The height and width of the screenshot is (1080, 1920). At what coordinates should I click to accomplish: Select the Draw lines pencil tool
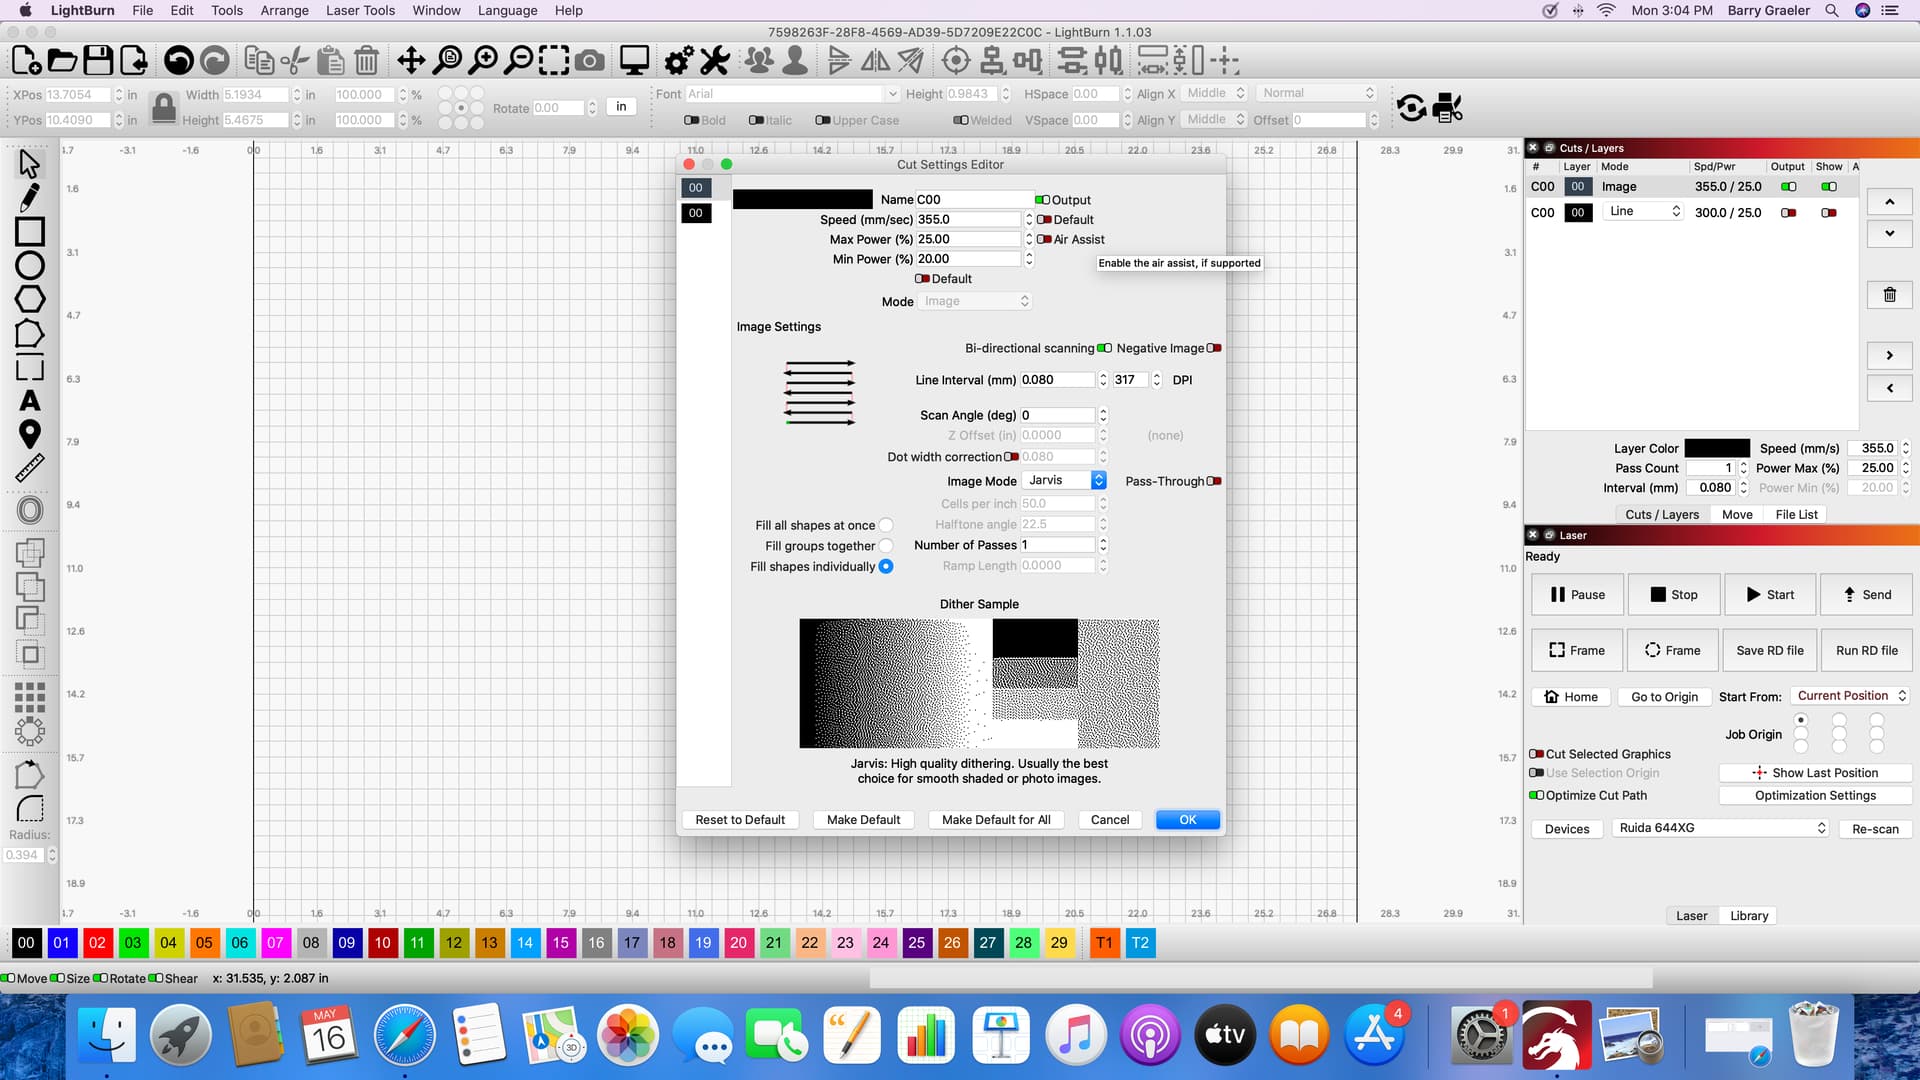click(x=30, y=197)
